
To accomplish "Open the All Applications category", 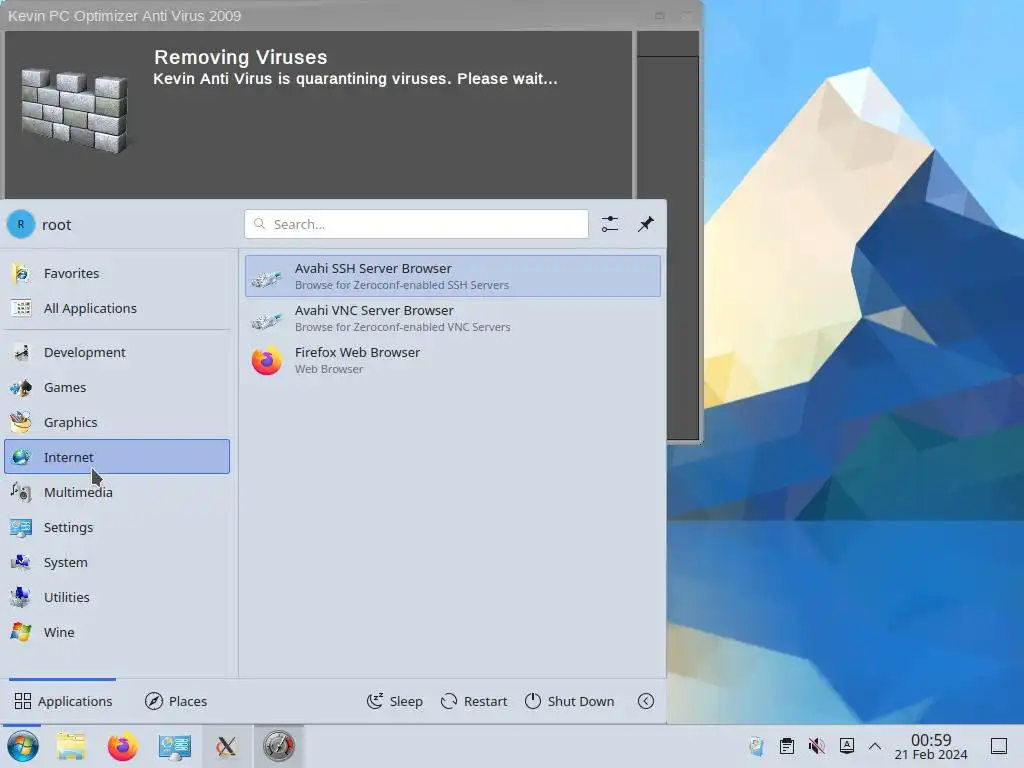I will (117, 308).
